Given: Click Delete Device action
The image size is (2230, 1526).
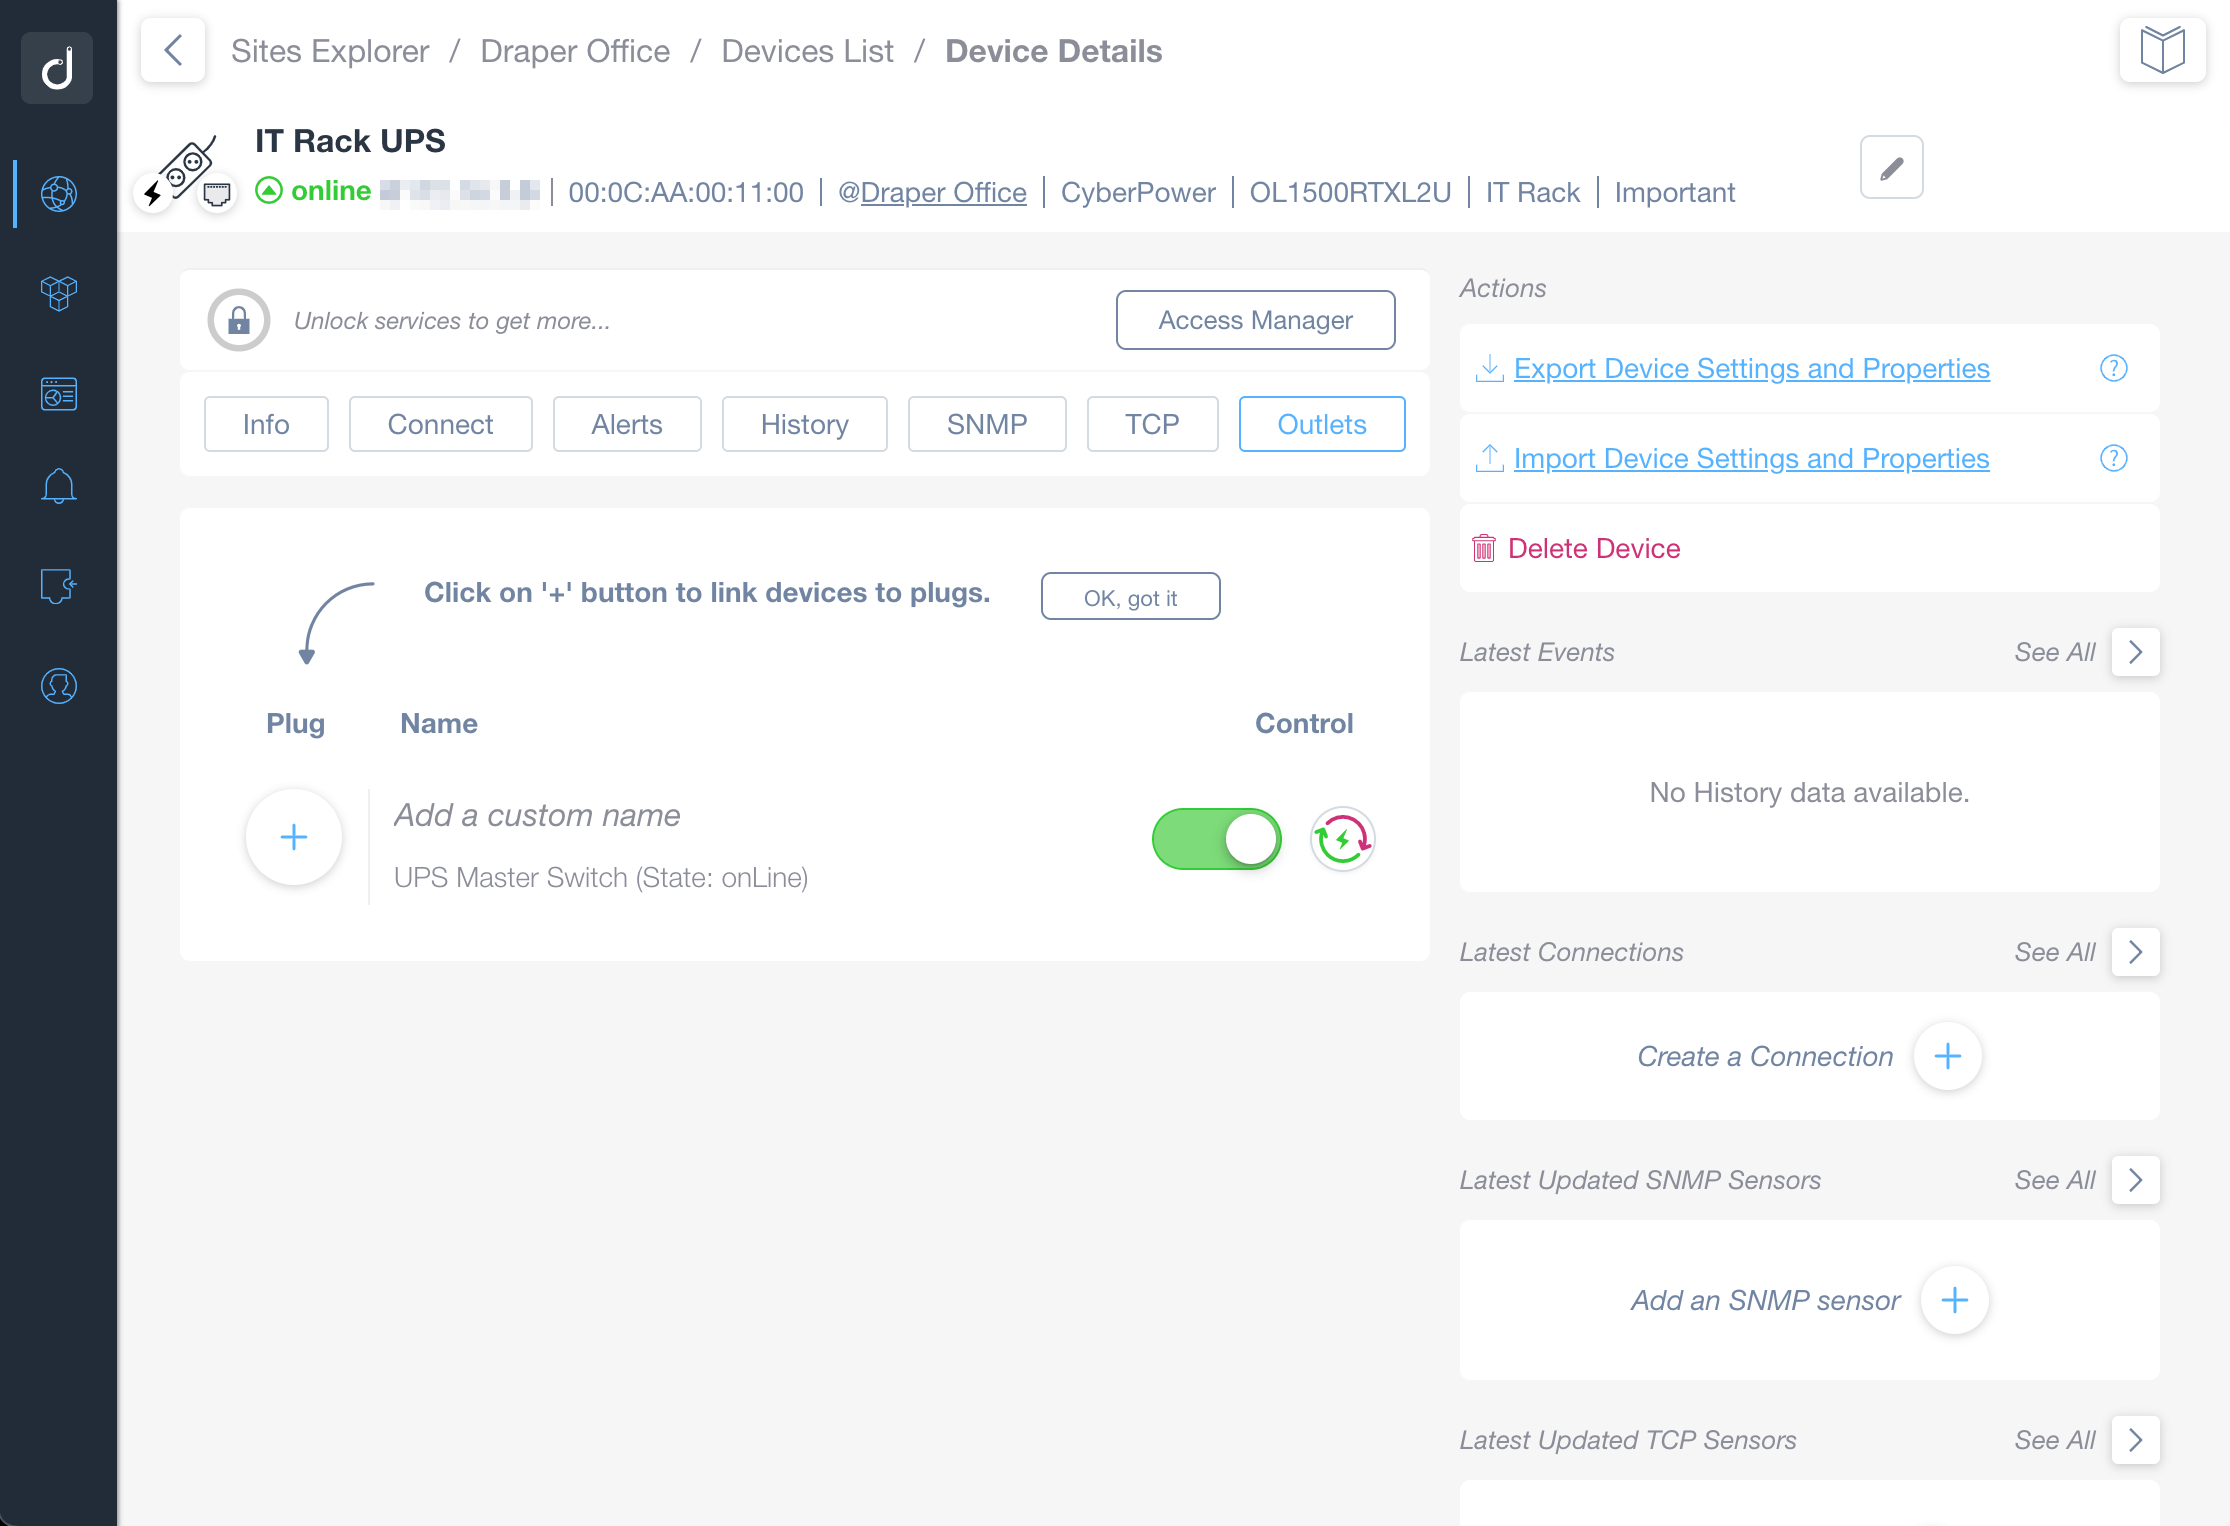Looking at the screenshot, I should click(x=1595, y=547).
